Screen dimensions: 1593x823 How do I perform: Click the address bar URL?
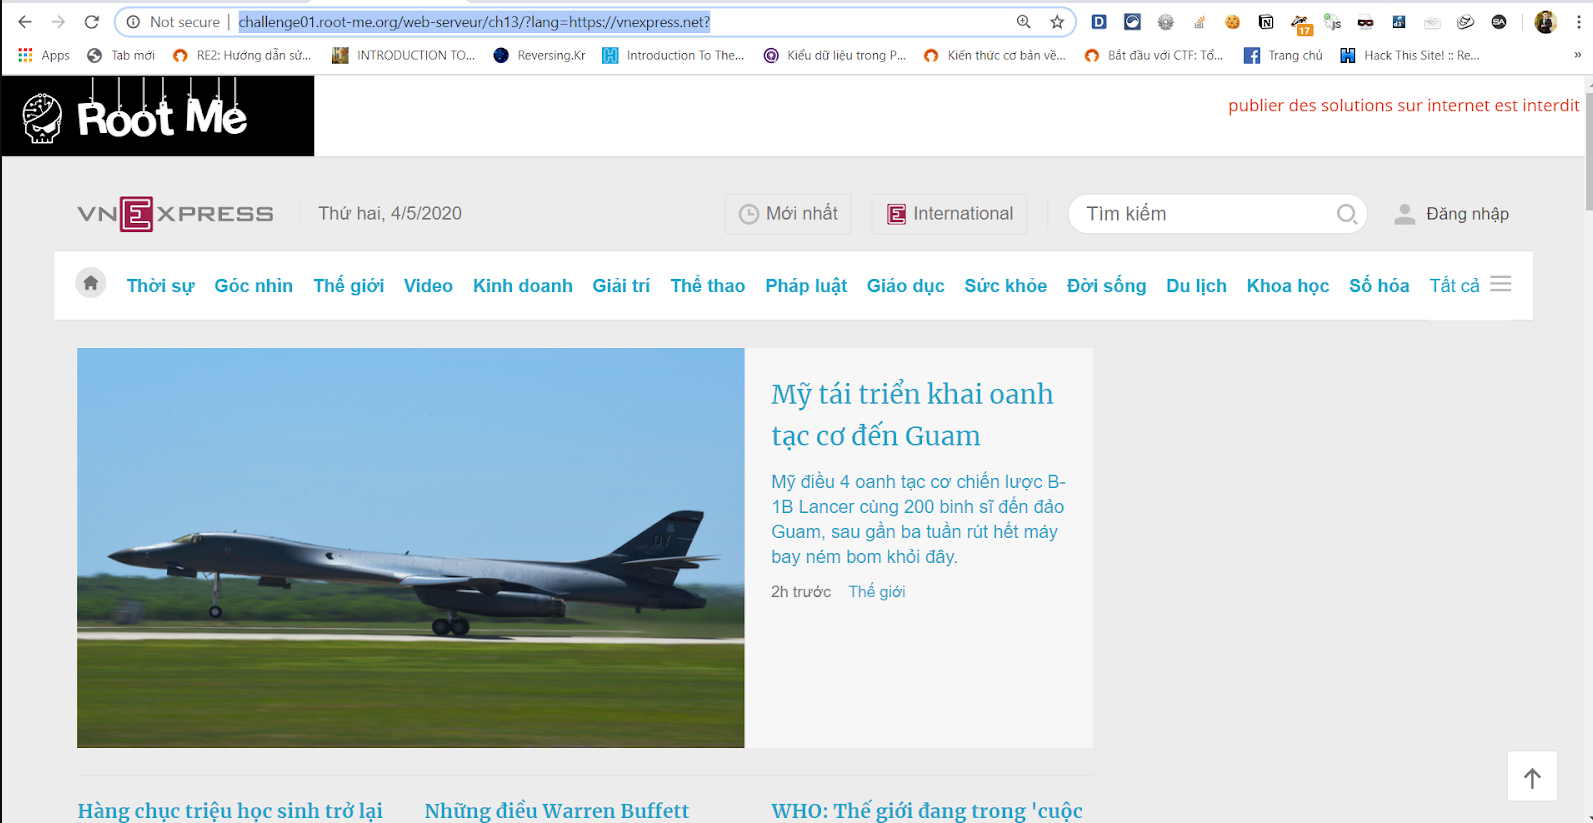474,22
